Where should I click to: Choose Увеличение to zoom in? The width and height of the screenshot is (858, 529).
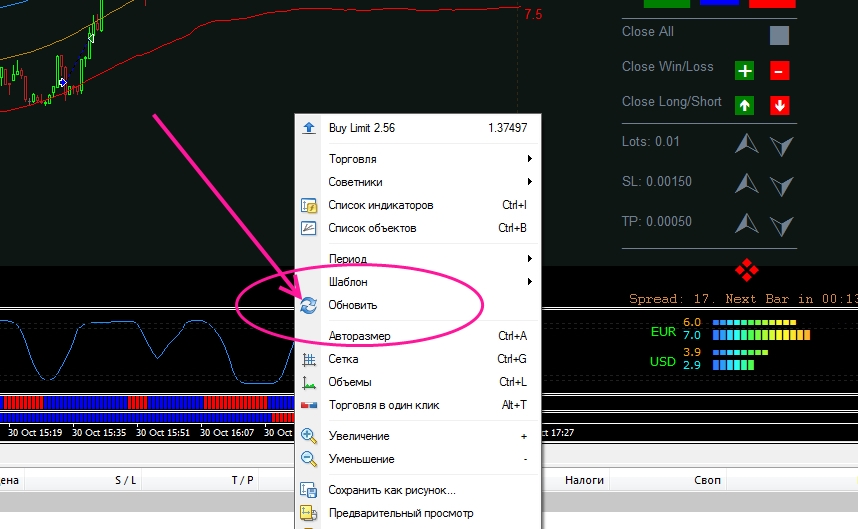pyautogui.click(x=418, y=436)
